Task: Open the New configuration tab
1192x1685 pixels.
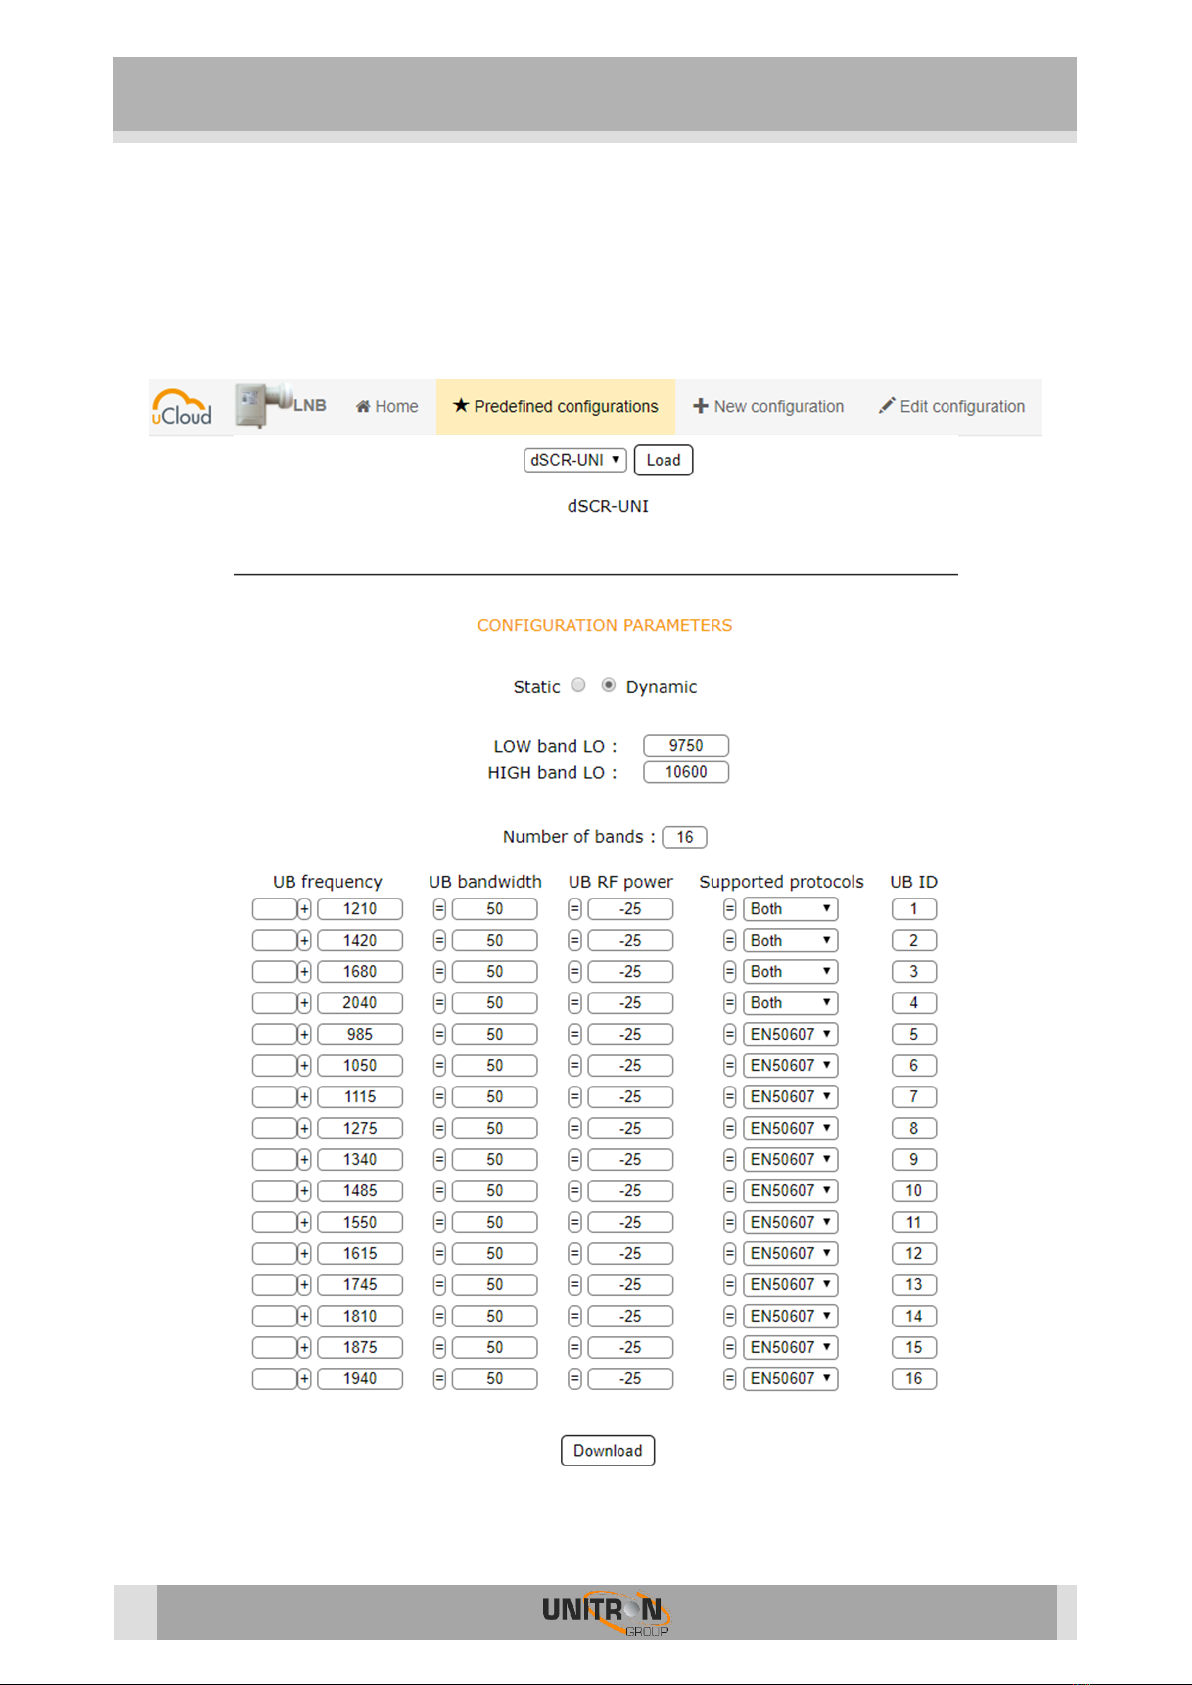Action: click(x=768, y=407)
